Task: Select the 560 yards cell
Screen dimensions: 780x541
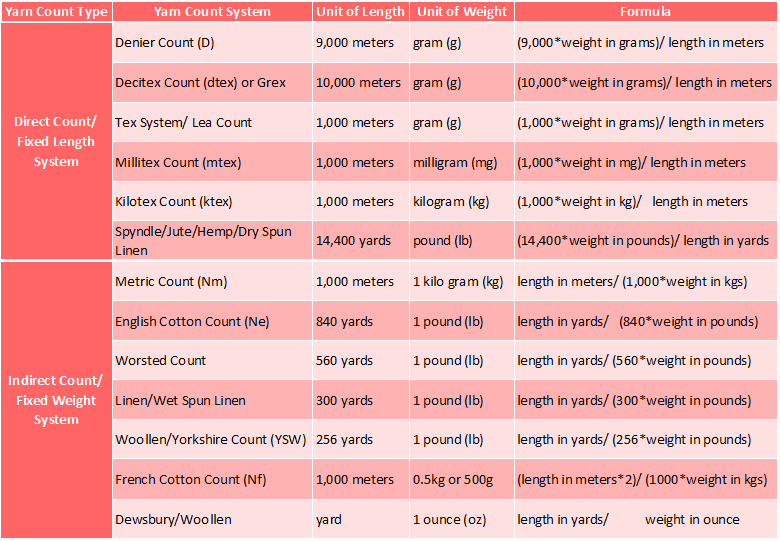Action: (x=345, y=361)
